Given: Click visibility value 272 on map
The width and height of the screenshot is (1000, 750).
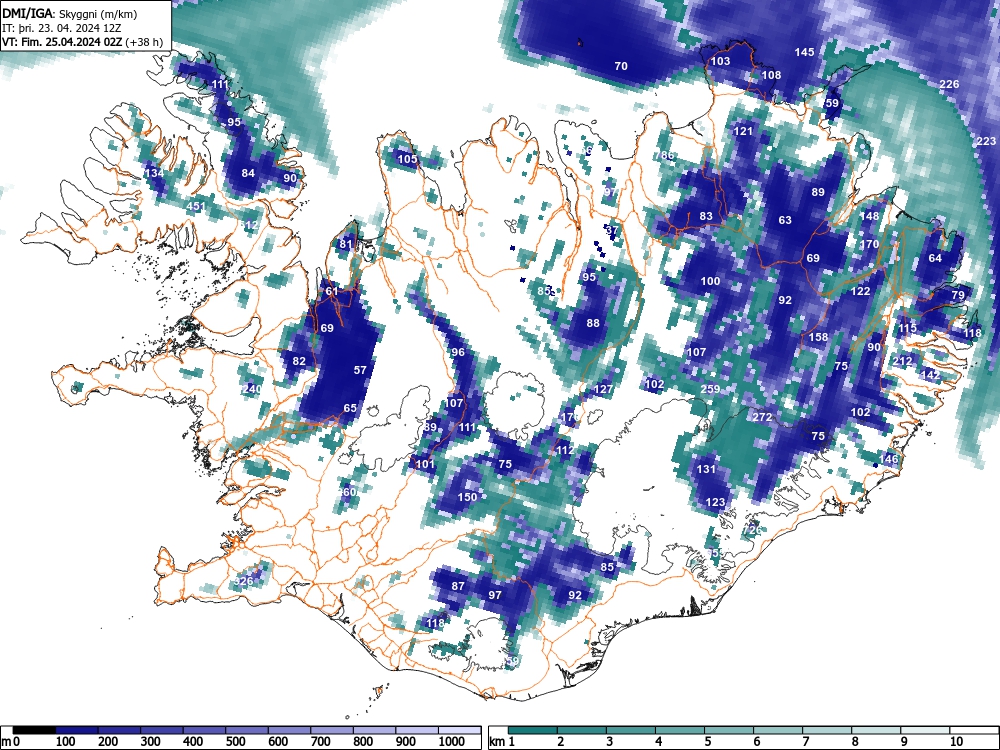Looking at the screenshot, I should click(762, 417).
